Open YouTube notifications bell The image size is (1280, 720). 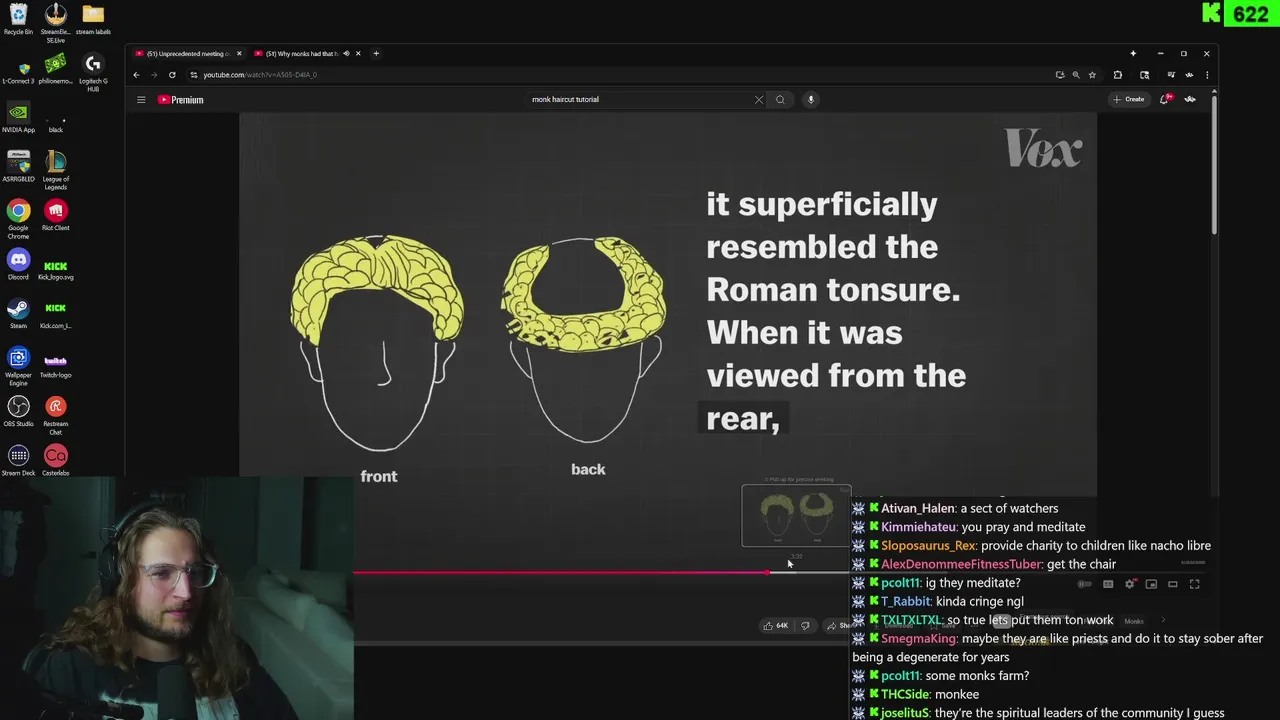coord(1166,99)
